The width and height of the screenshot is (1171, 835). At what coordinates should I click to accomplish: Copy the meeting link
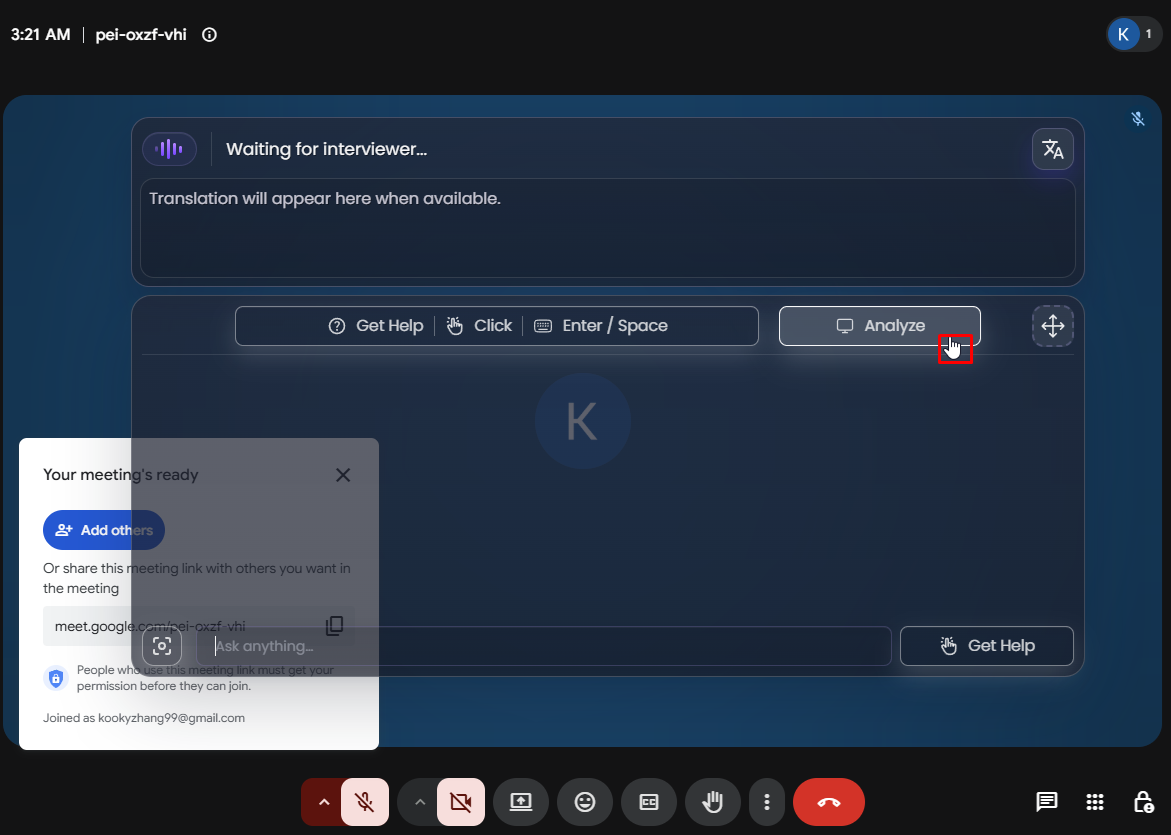tap(335, 626)
